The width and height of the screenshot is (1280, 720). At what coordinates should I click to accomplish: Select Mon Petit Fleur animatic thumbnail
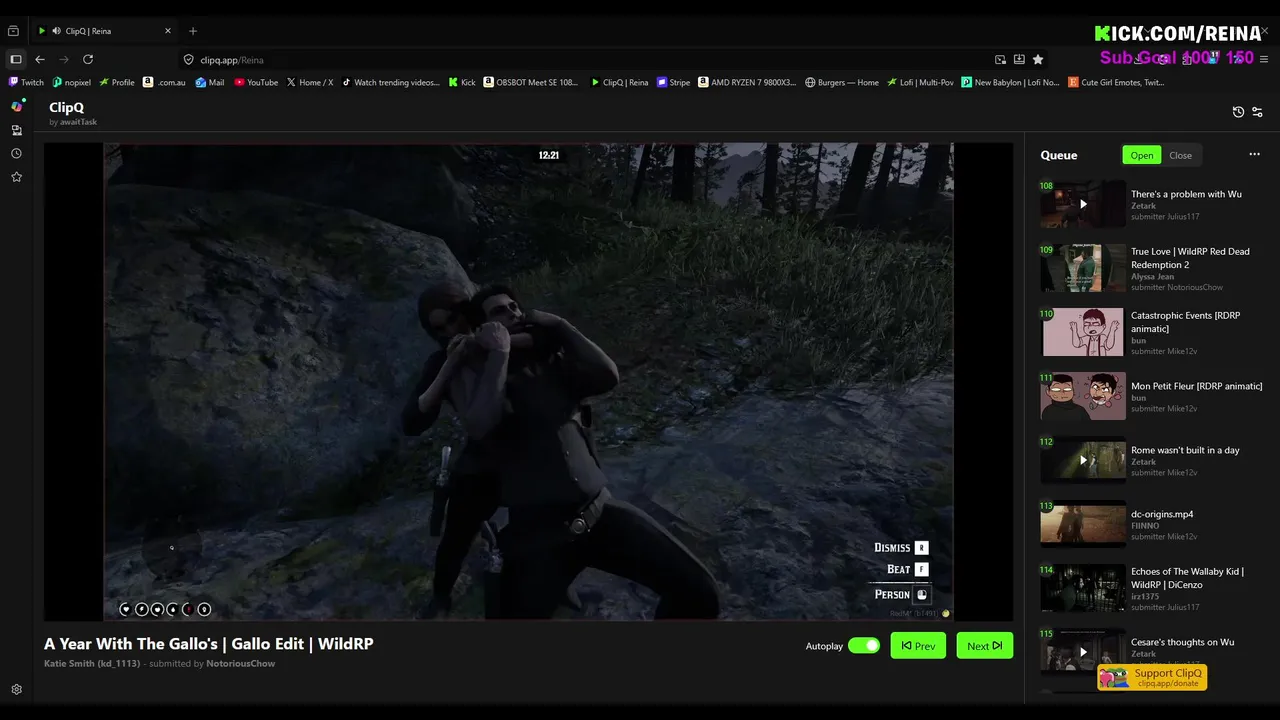point(1083,396)
